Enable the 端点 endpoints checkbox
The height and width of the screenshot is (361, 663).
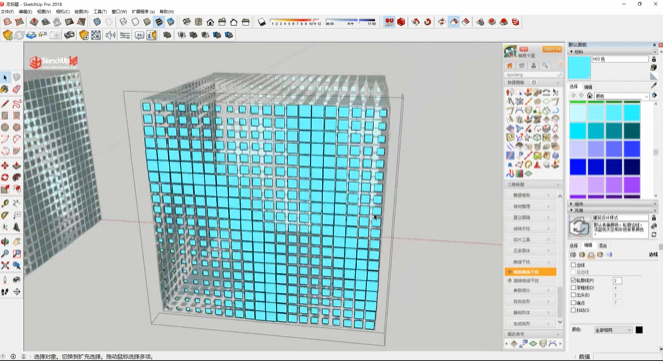(573, 303)
